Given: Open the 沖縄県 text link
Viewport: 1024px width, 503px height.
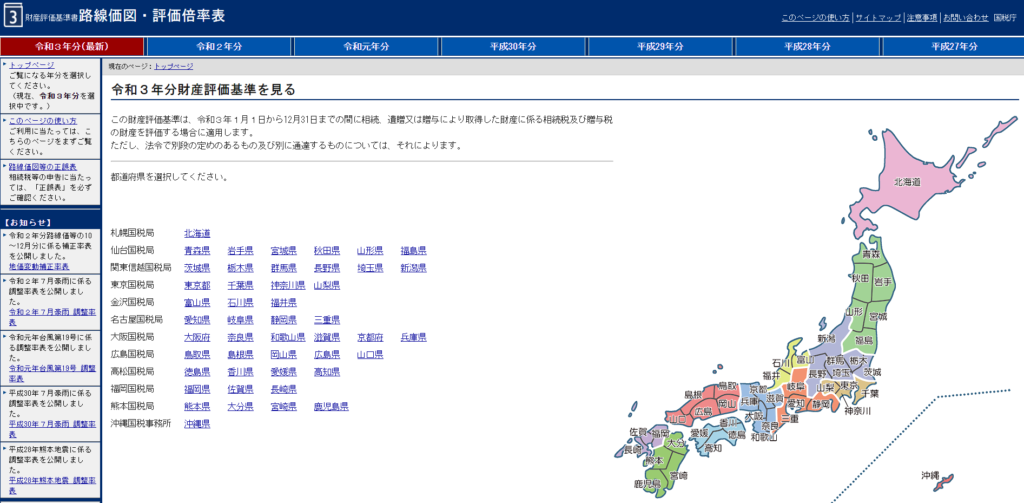Looking at the screenshot, I should point(197,424).
